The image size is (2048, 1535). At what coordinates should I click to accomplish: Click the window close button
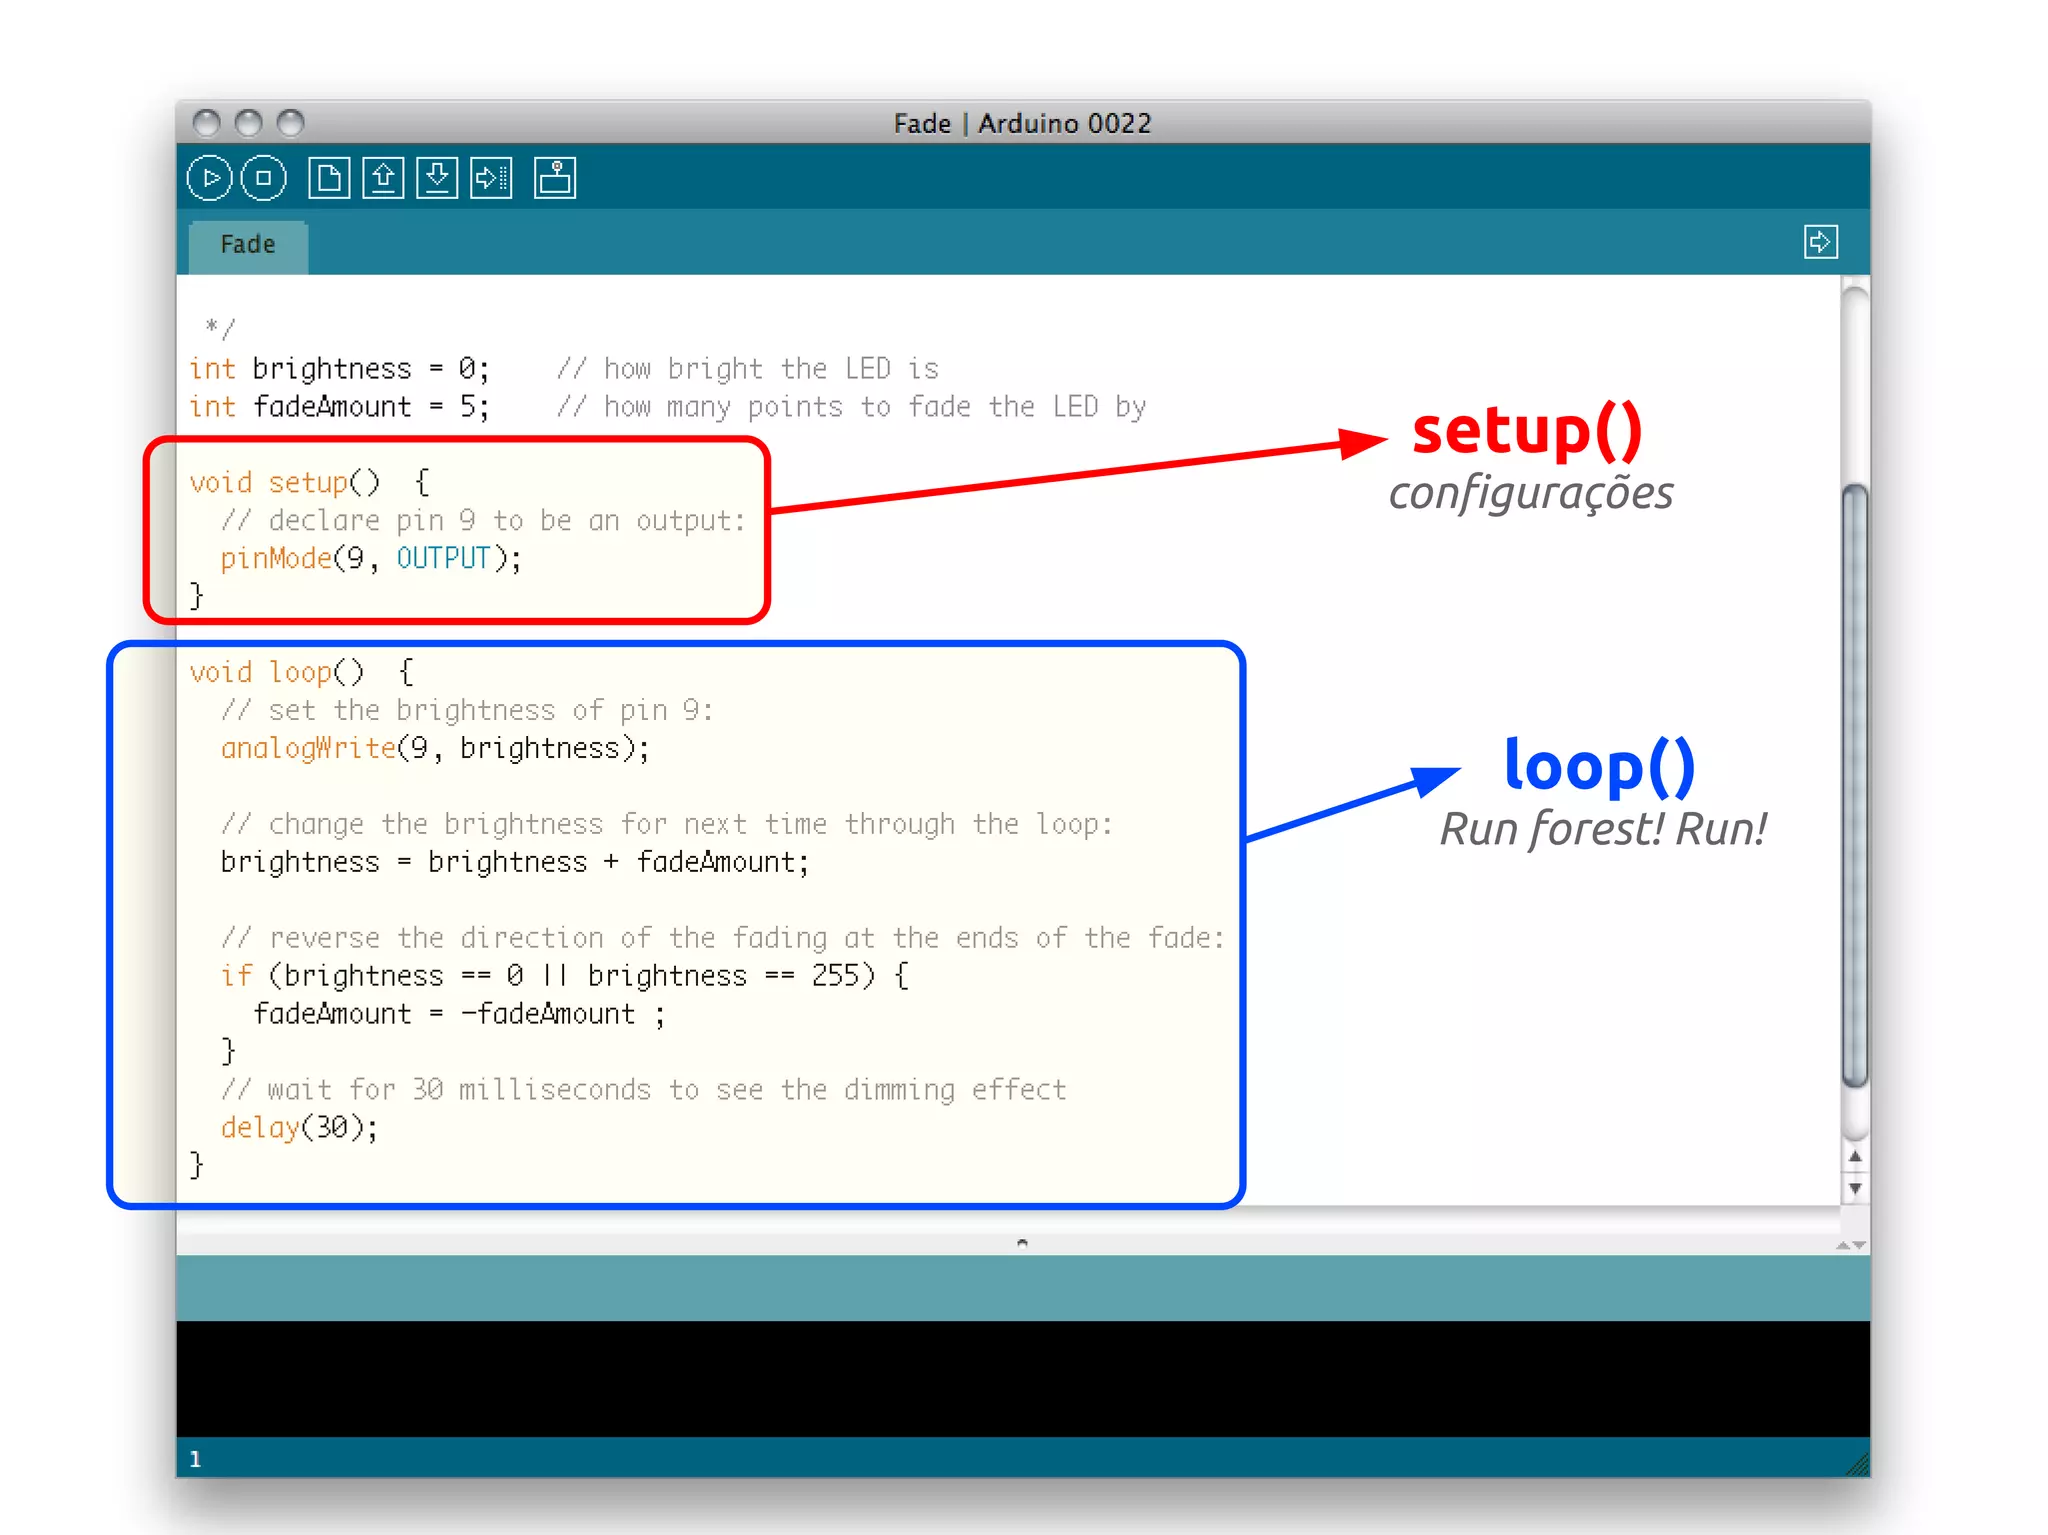pos(207,122)
